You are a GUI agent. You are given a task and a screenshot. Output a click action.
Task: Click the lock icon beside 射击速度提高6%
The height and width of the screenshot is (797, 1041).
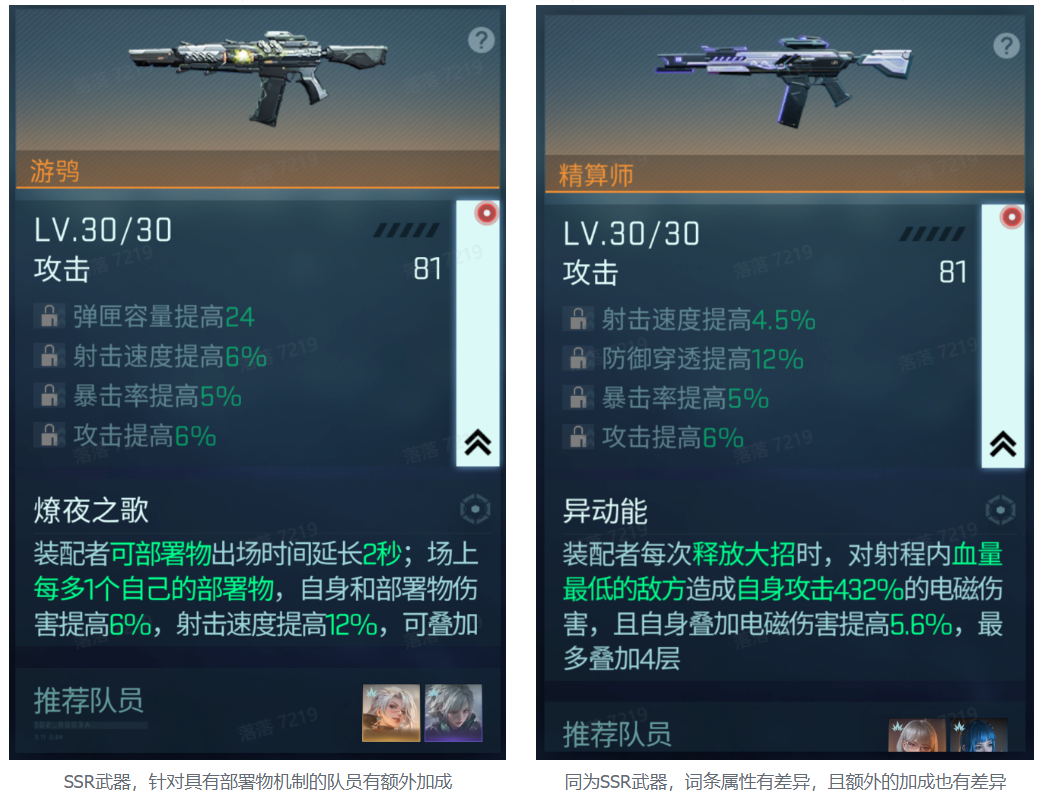[49, 356]
